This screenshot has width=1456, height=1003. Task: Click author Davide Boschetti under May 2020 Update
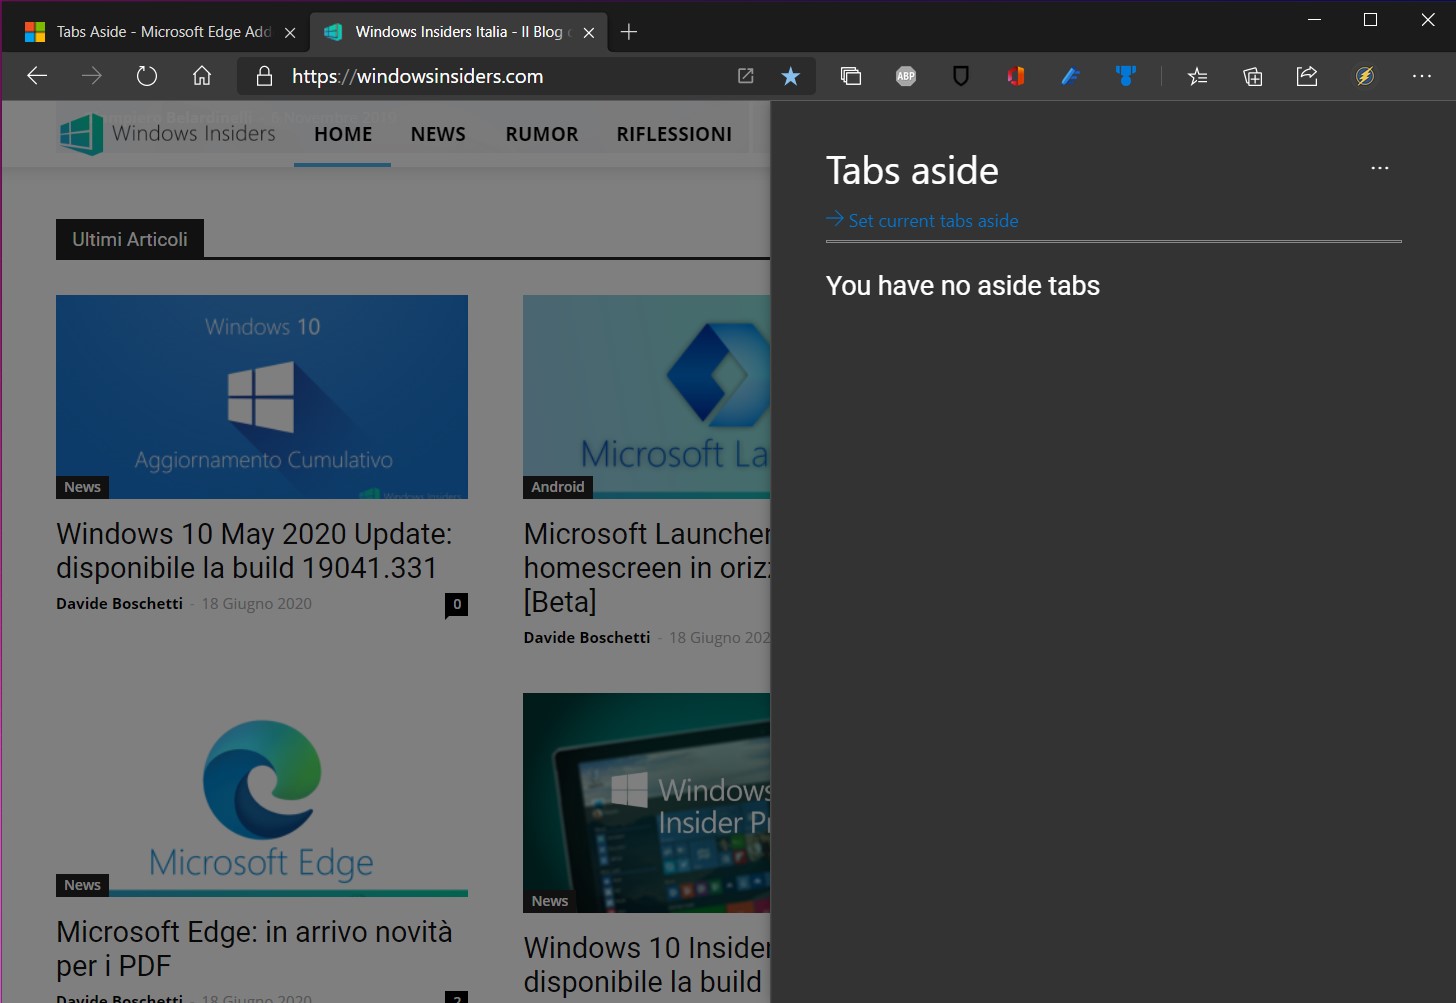(119, 603)
